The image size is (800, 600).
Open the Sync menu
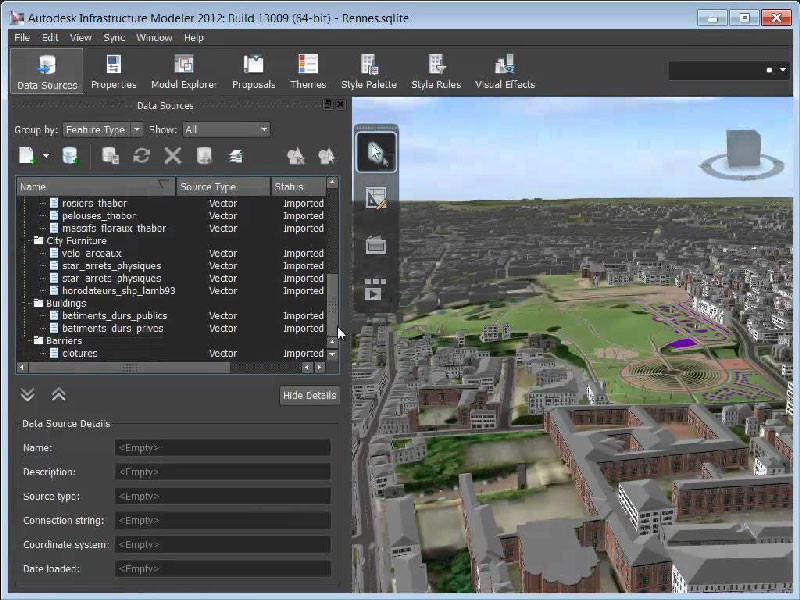[x=114, y=36]
